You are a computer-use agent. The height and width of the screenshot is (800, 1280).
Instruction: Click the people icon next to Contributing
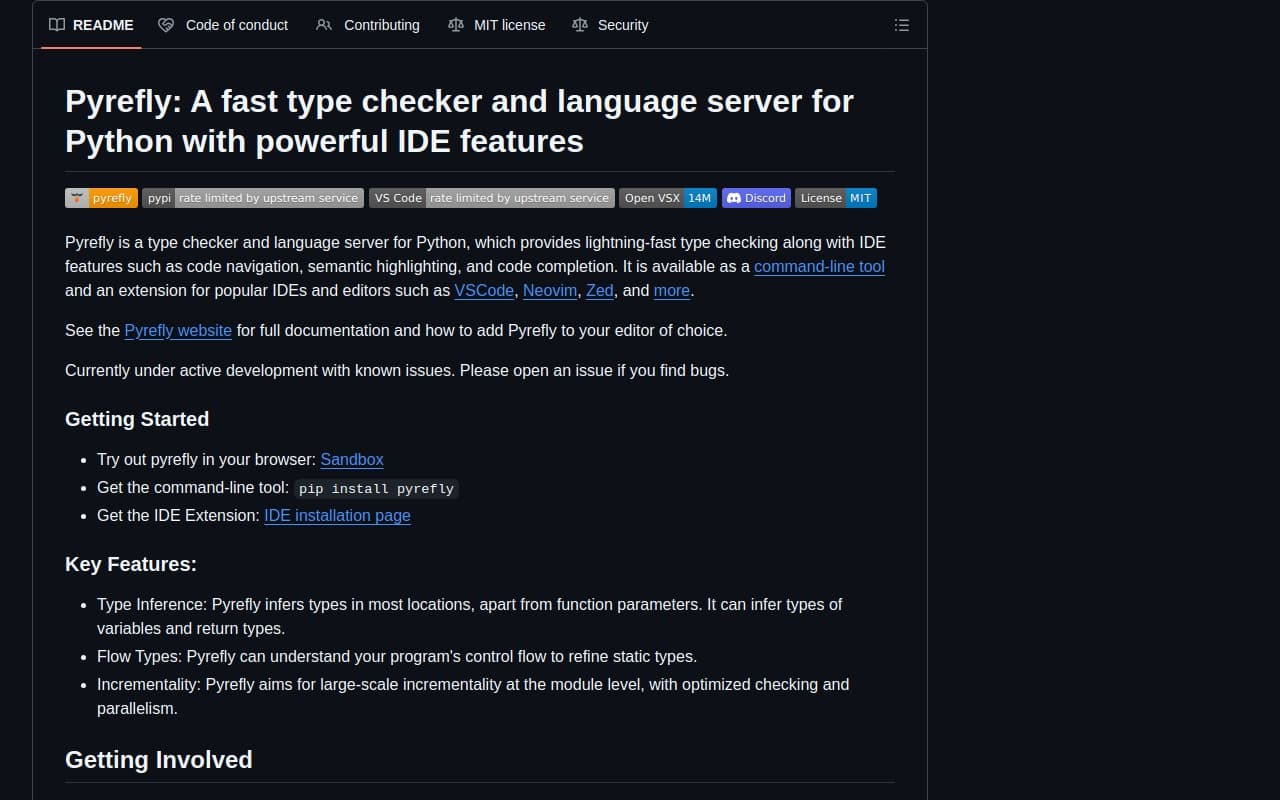(x=324, y=25)
